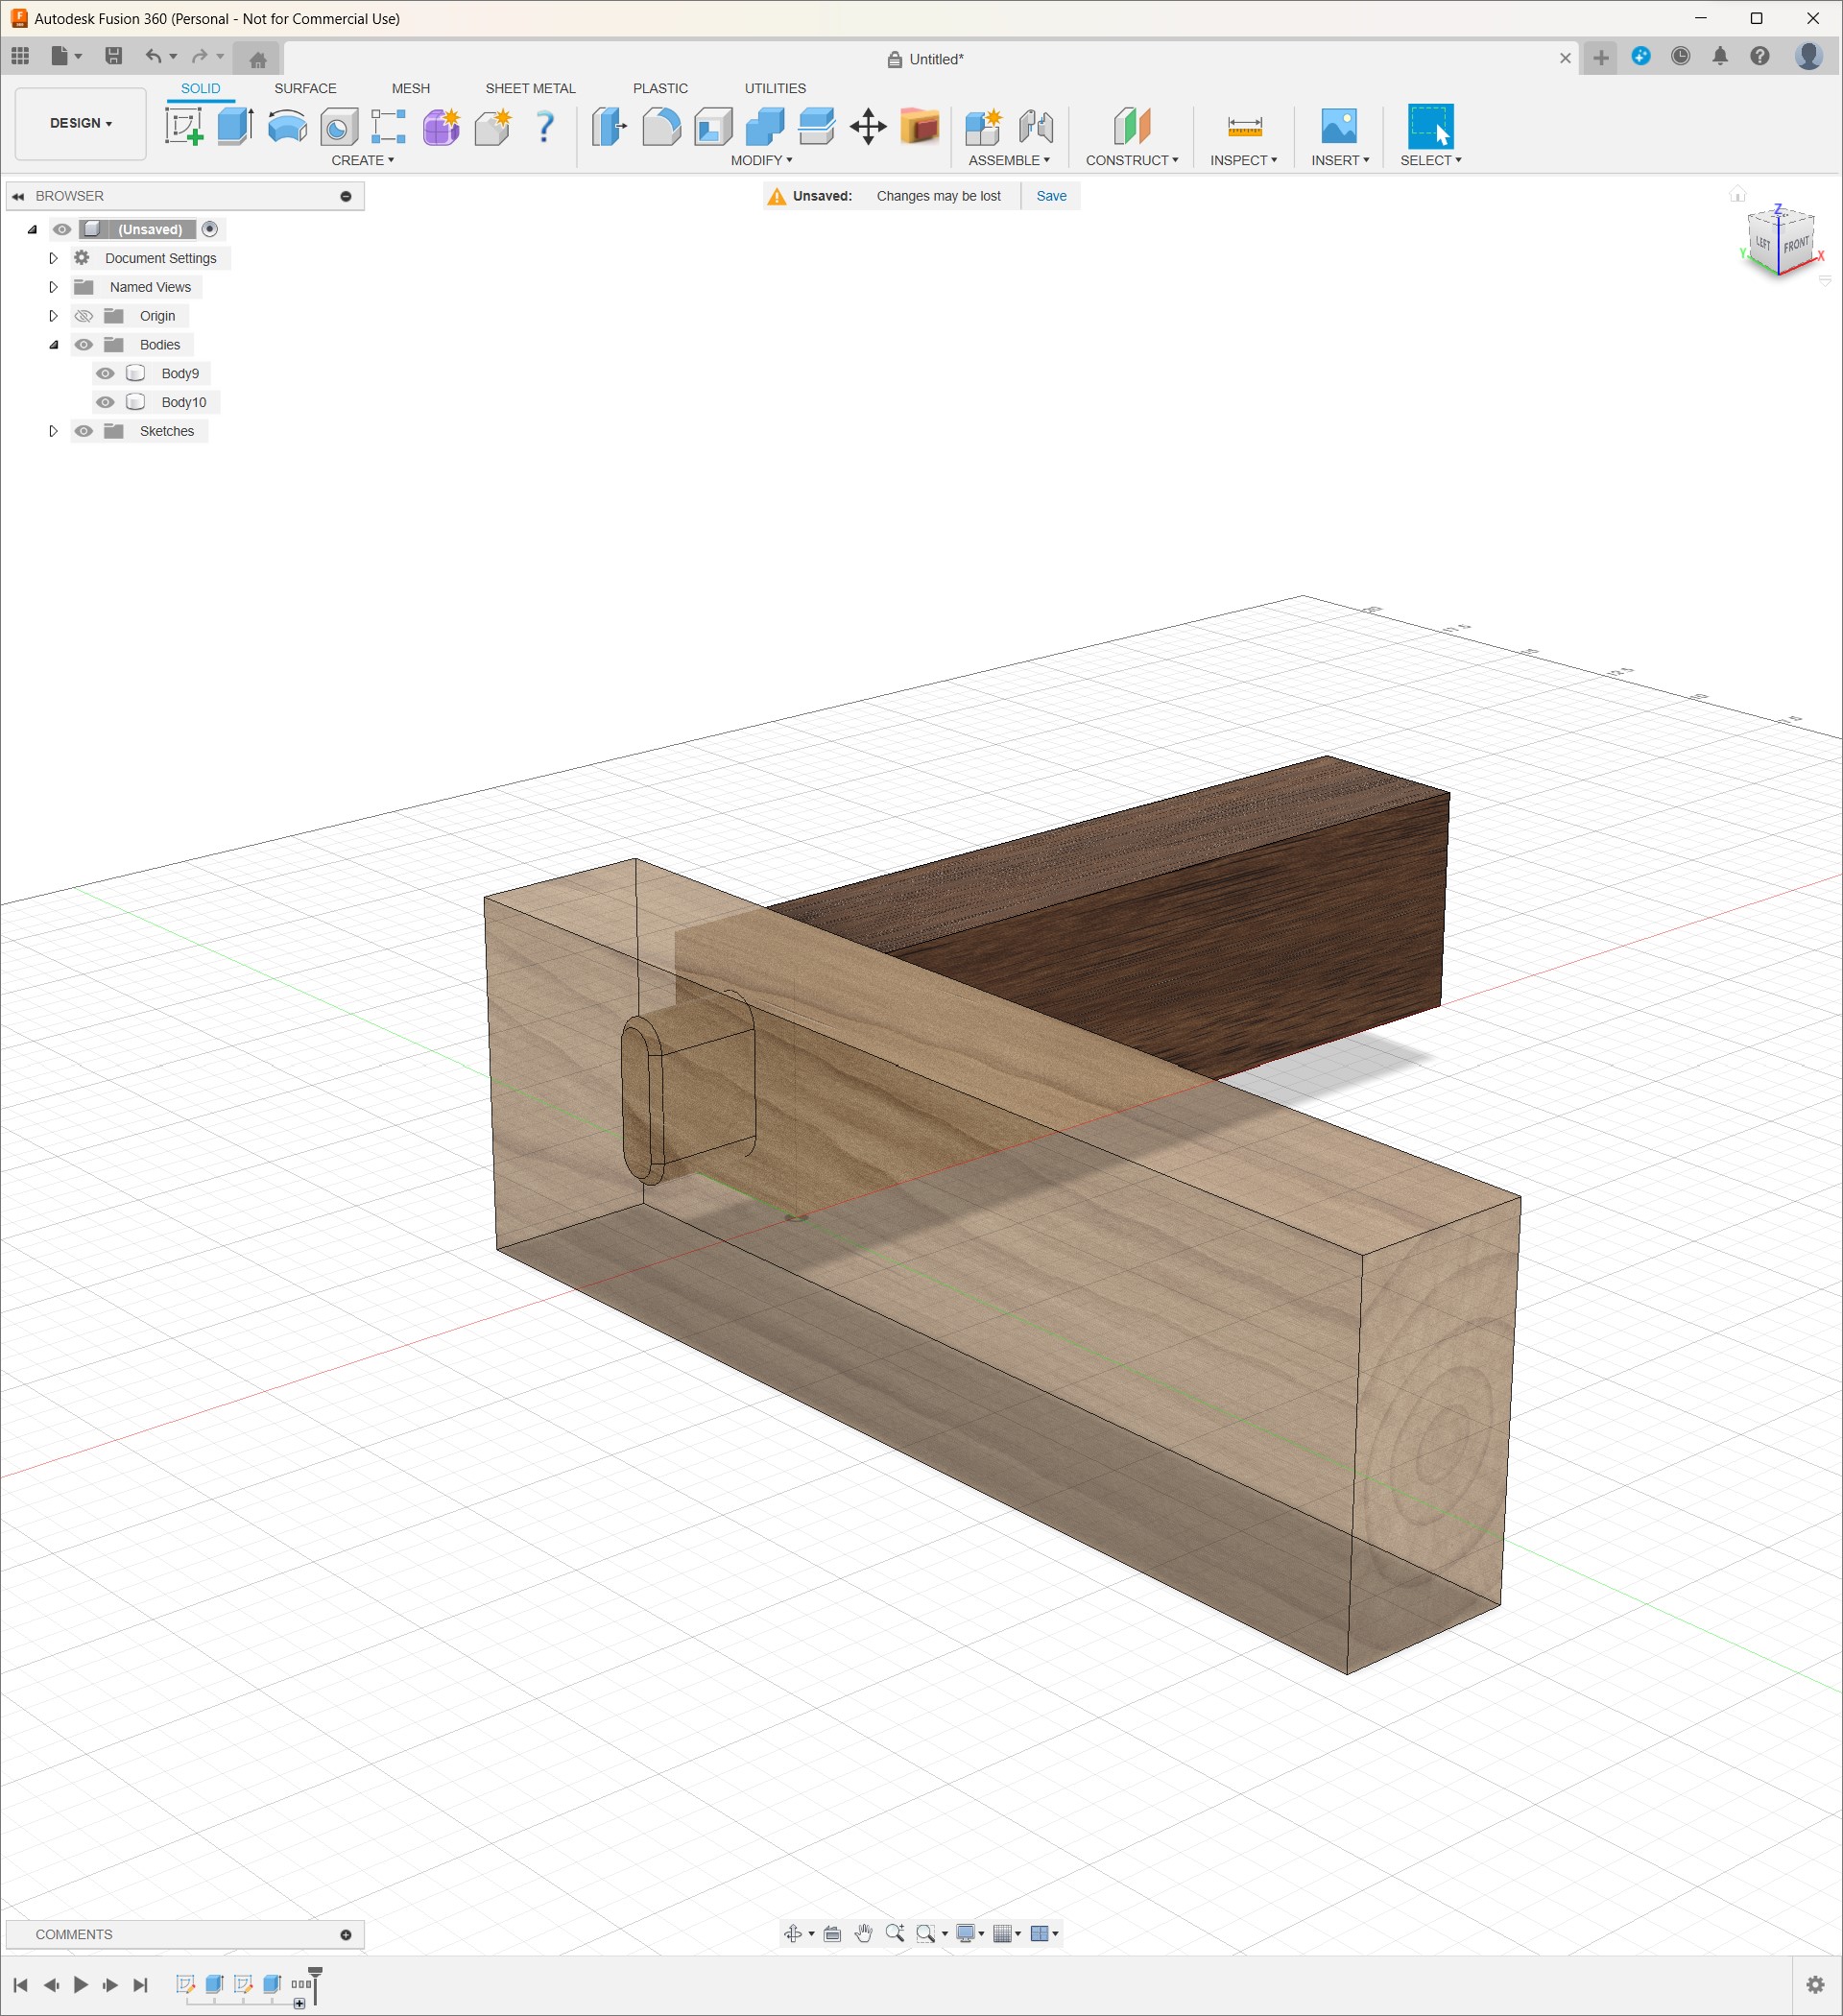1843x2016 pixels.
Task: Expand the Named Views folder
Action: (54, 287)
